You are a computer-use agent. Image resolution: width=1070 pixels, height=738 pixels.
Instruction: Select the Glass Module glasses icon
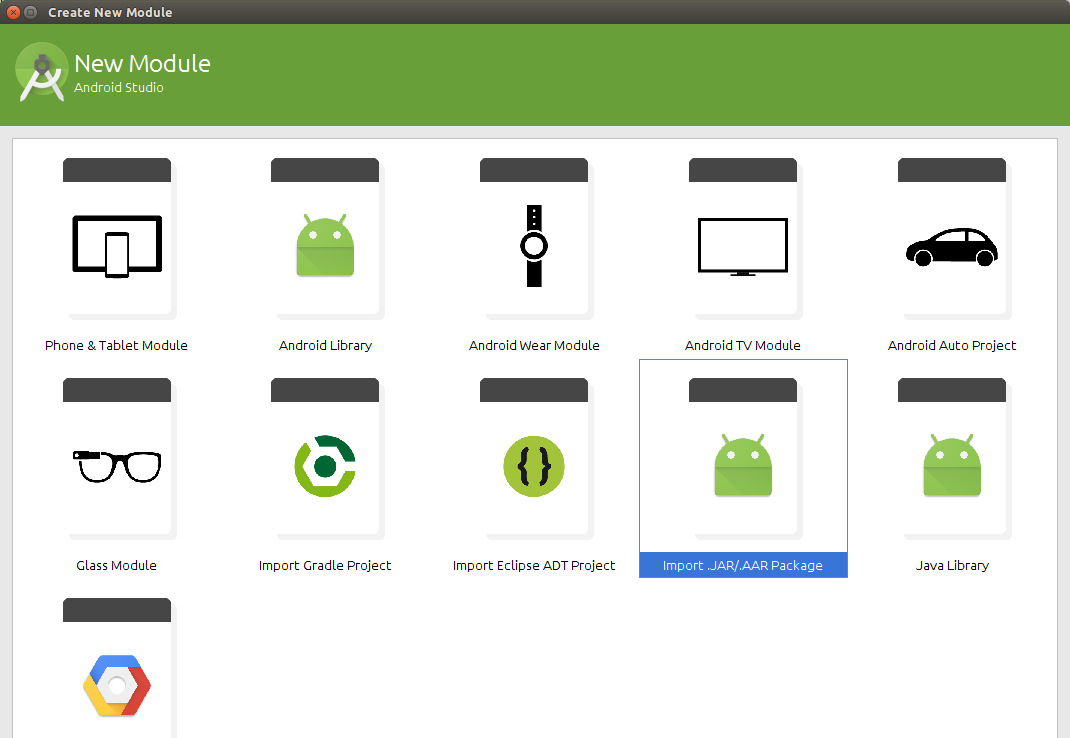coord(117,466)
